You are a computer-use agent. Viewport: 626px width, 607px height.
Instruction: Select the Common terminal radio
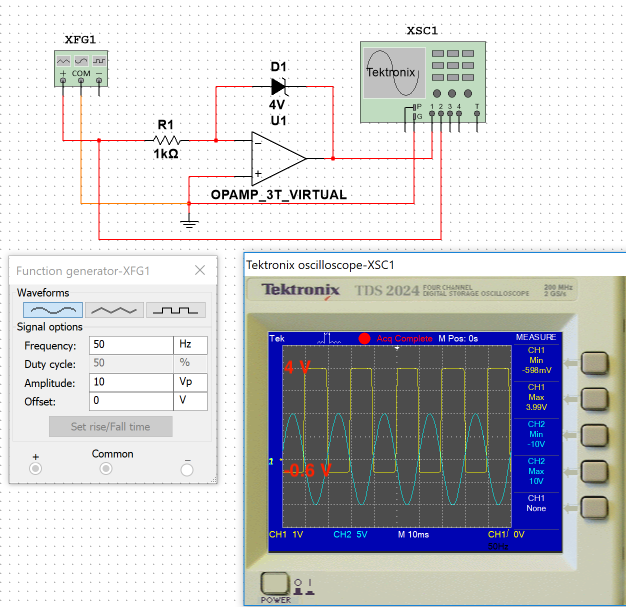pos(106,468)
